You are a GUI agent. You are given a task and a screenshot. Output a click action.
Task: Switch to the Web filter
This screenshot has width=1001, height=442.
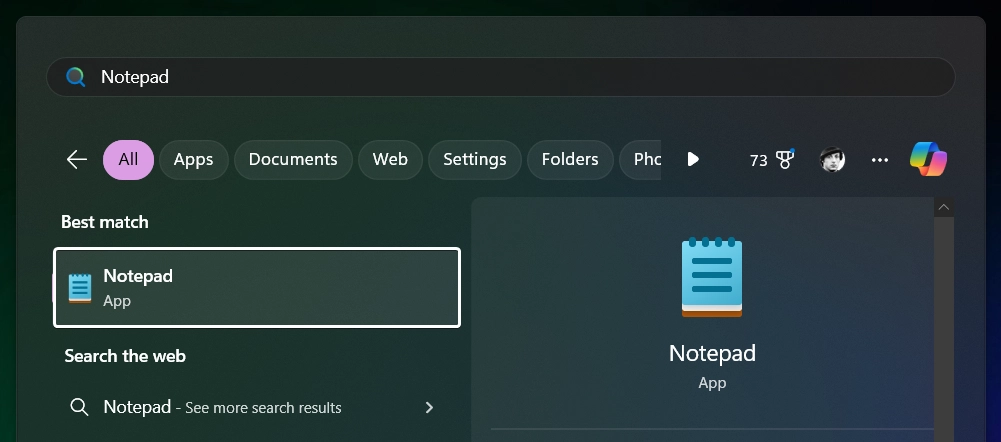(390, 160)
